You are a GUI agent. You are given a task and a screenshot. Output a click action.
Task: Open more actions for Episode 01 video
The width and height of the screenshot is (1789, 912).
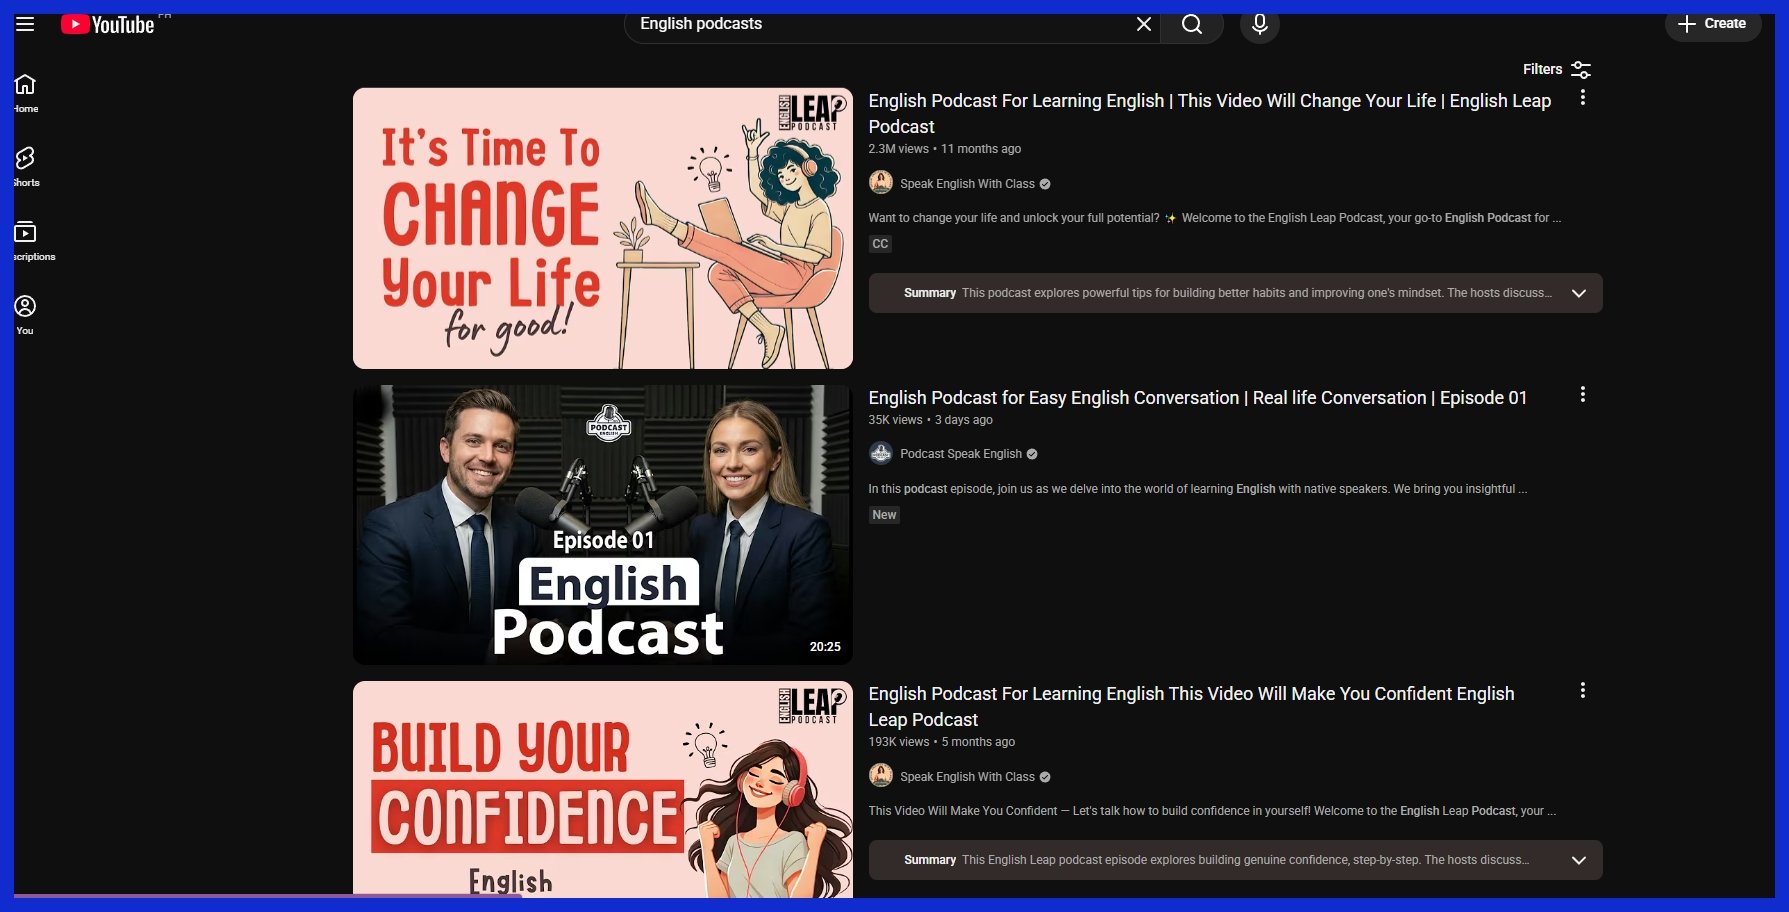coord(1582,395)
